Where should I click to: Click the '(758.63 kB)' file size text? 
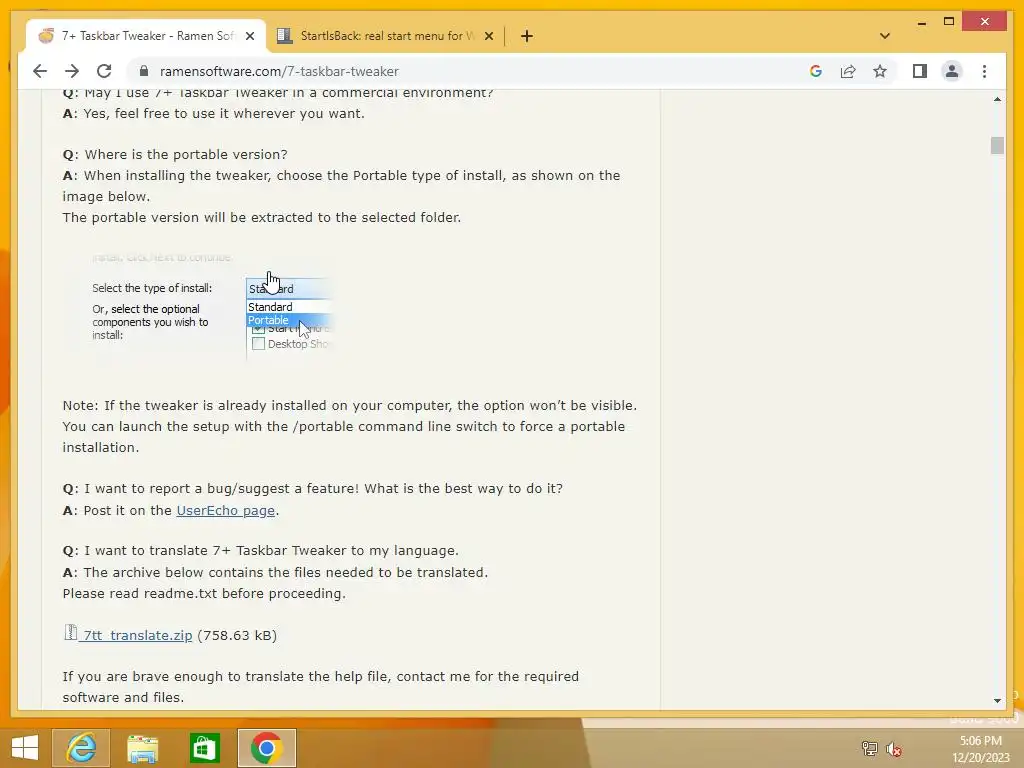[x=237, y=635]
